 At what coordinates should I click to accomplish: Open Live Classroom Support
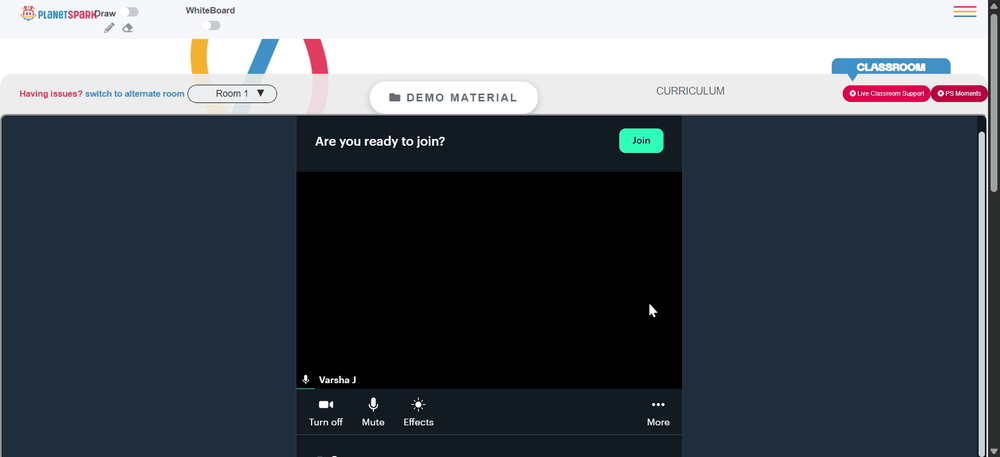click(x=886, y=94)
